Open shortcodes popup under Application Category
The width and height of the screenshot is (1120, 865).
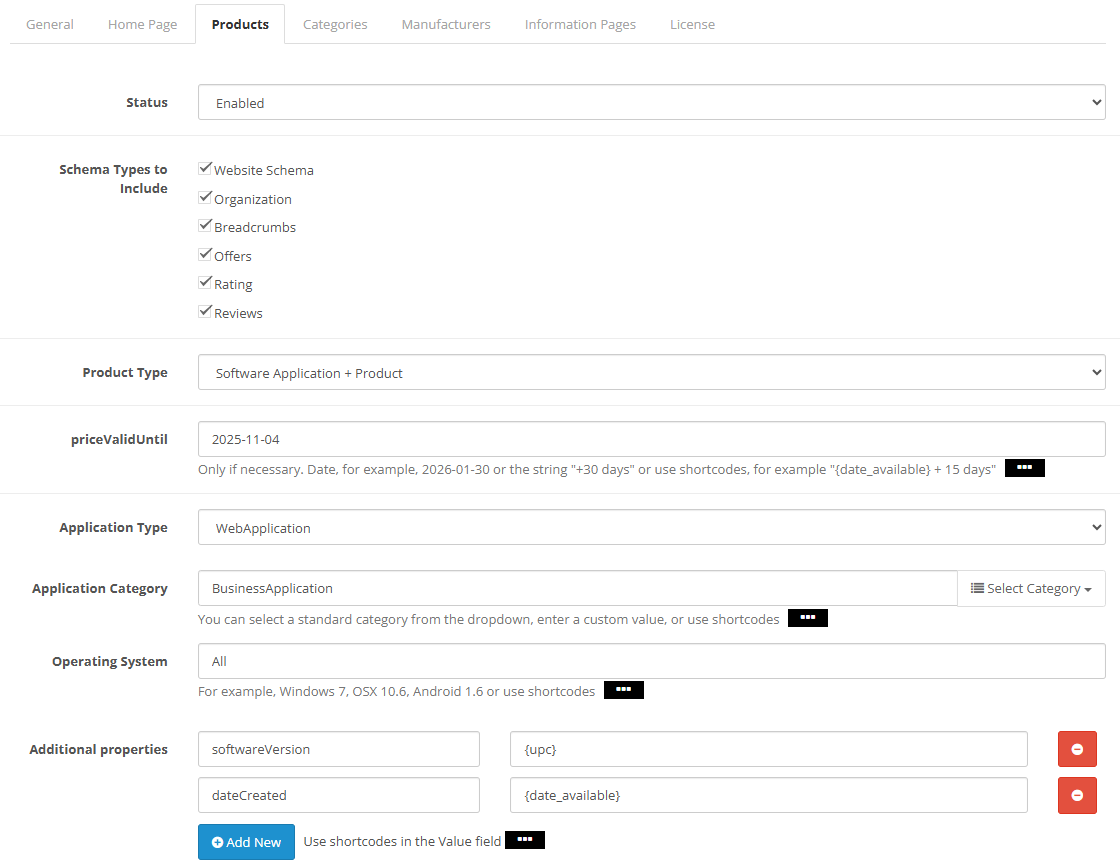(x=807, y=619)
